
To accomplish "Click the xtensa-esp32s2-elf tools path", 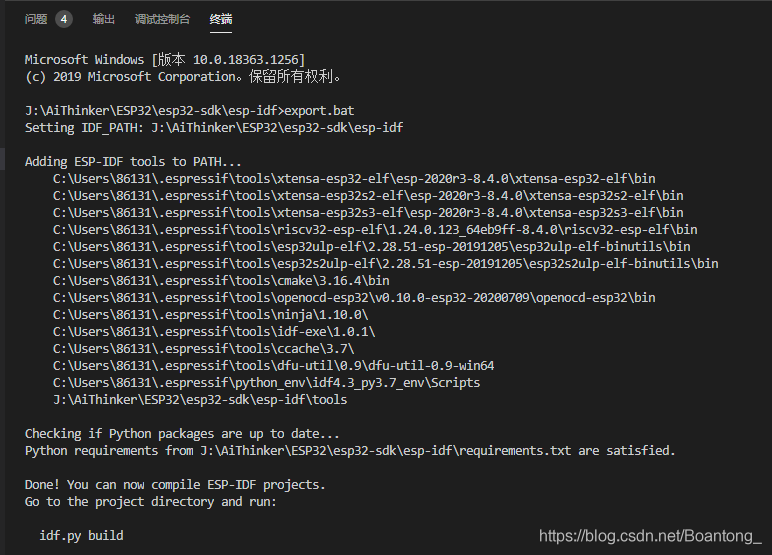I will pos(368,195).
